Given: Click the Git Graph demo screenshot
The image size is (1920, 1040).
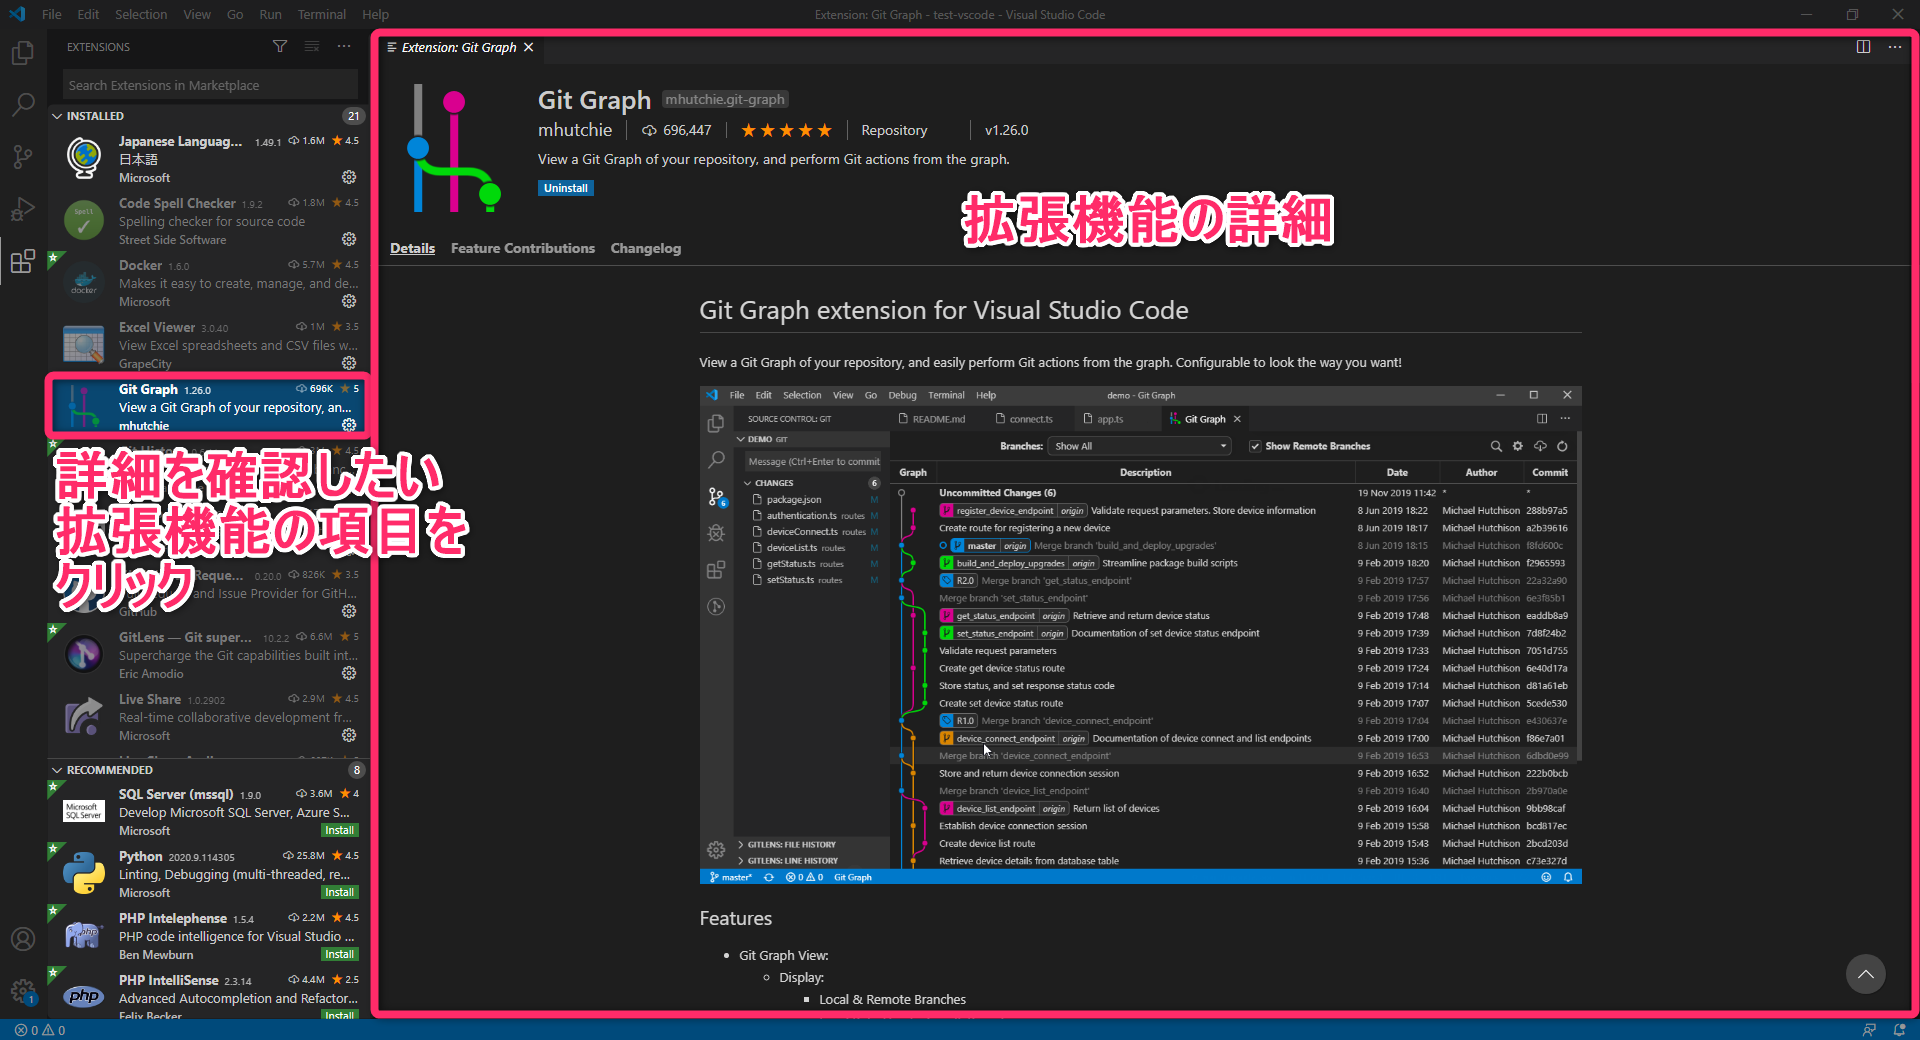Looking at the screenshot, I should (1140, 635).
